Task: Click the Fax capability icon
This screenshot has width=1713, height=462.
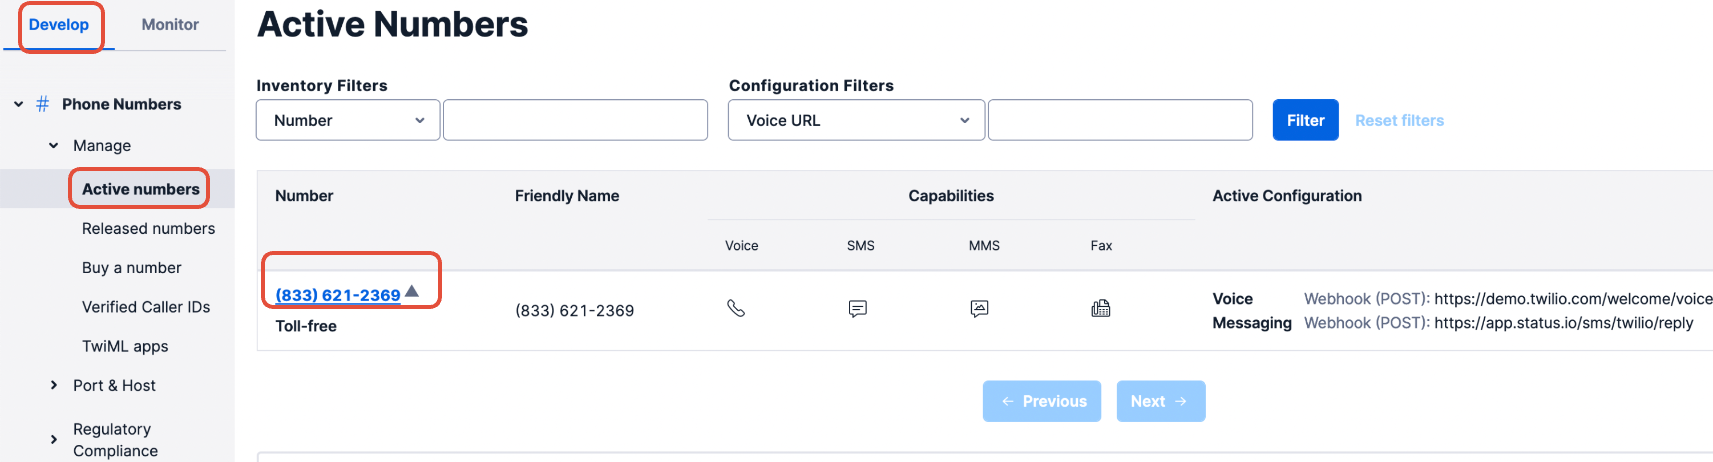Action: tap(1101, 308)
